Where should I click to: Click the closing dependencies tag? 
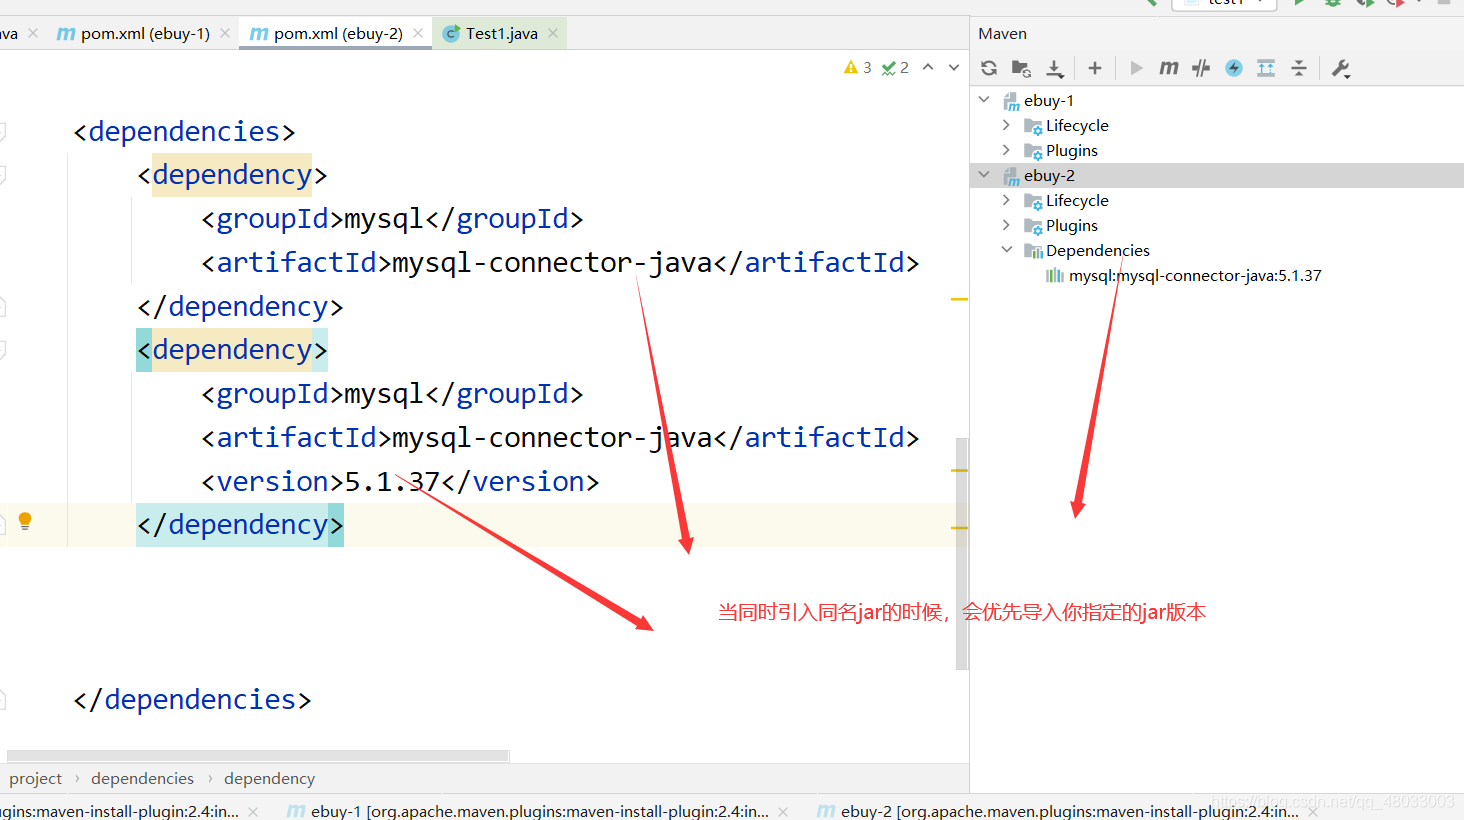[192, 699]
